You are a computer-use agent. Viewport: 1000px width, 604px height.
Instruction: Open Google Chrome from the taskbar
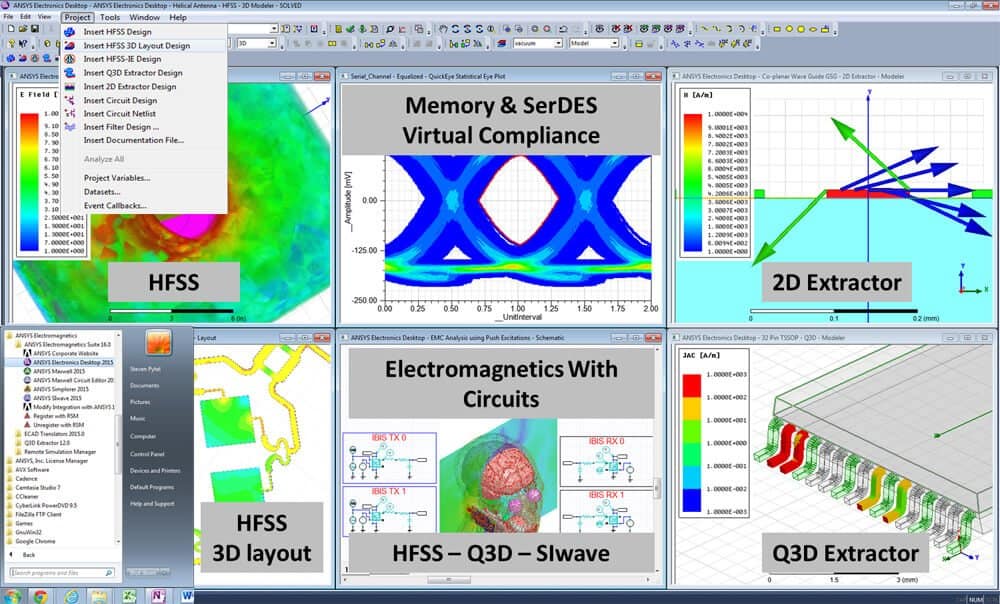(40, 598)
